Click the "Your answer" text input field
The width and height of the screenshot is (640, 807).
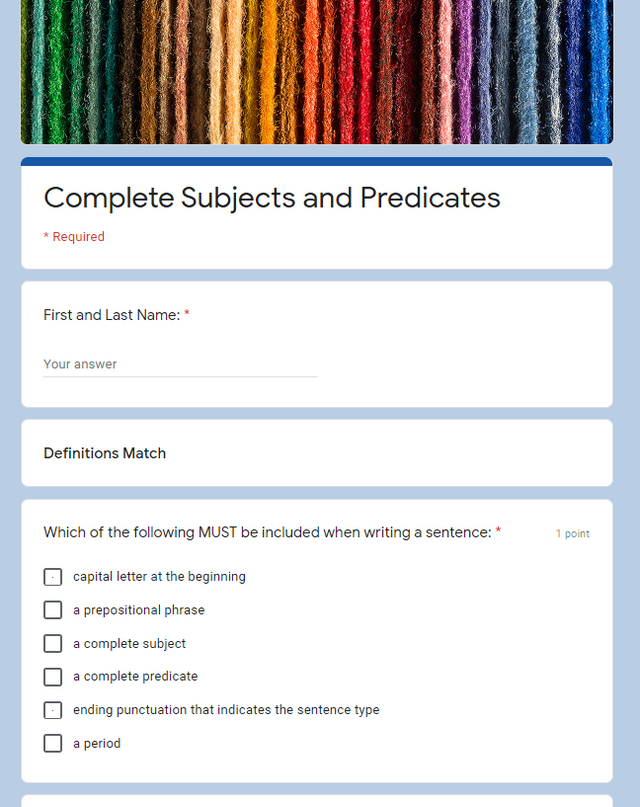point(150,364)
